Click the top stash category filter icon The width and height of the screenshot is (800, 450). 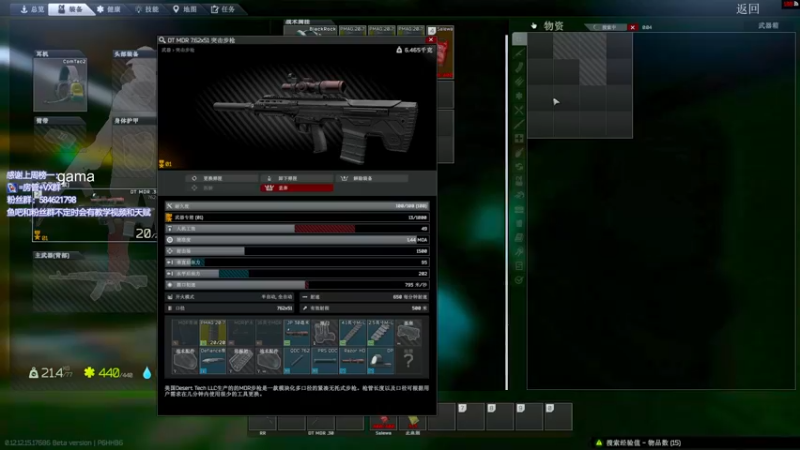(x=519, y=39)
